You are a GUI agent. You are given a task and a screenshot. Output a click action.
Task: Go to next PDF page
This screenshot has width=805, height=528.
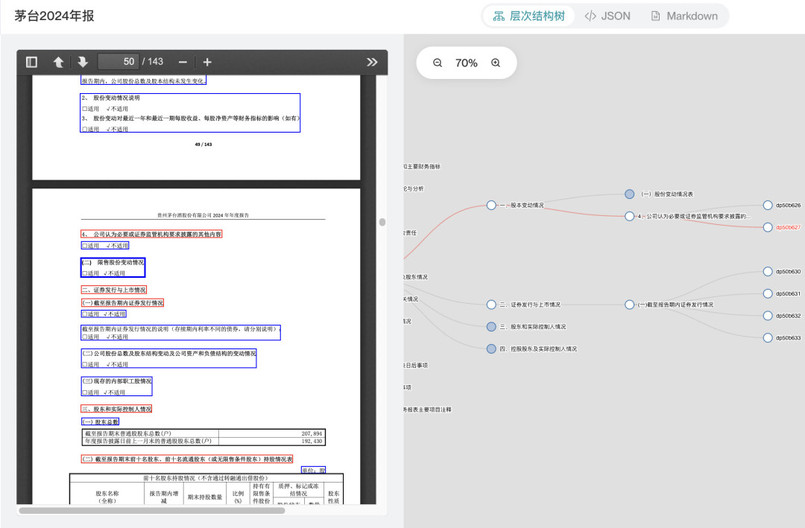coord(82,62)
